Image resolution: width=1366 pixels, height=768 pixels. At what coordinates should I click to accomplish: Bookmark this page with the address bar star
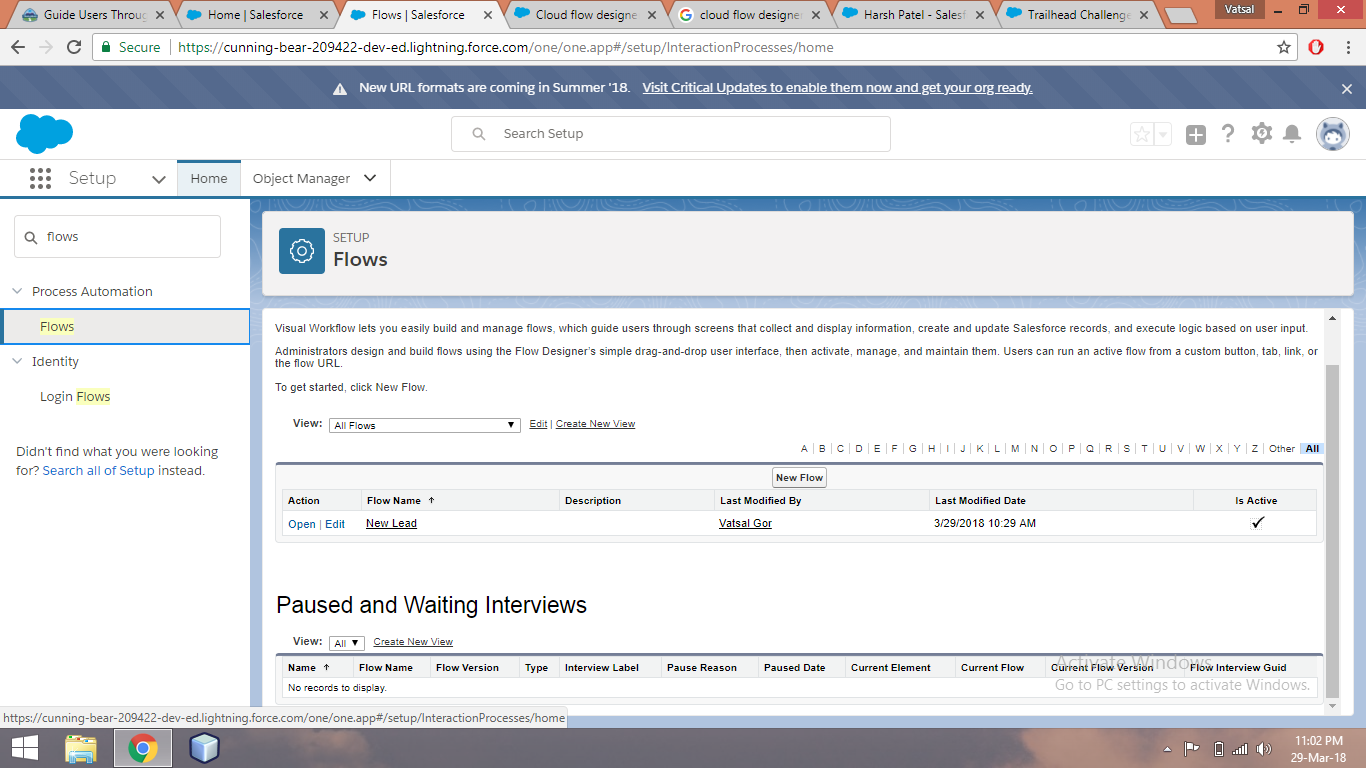pos(1284,47)
